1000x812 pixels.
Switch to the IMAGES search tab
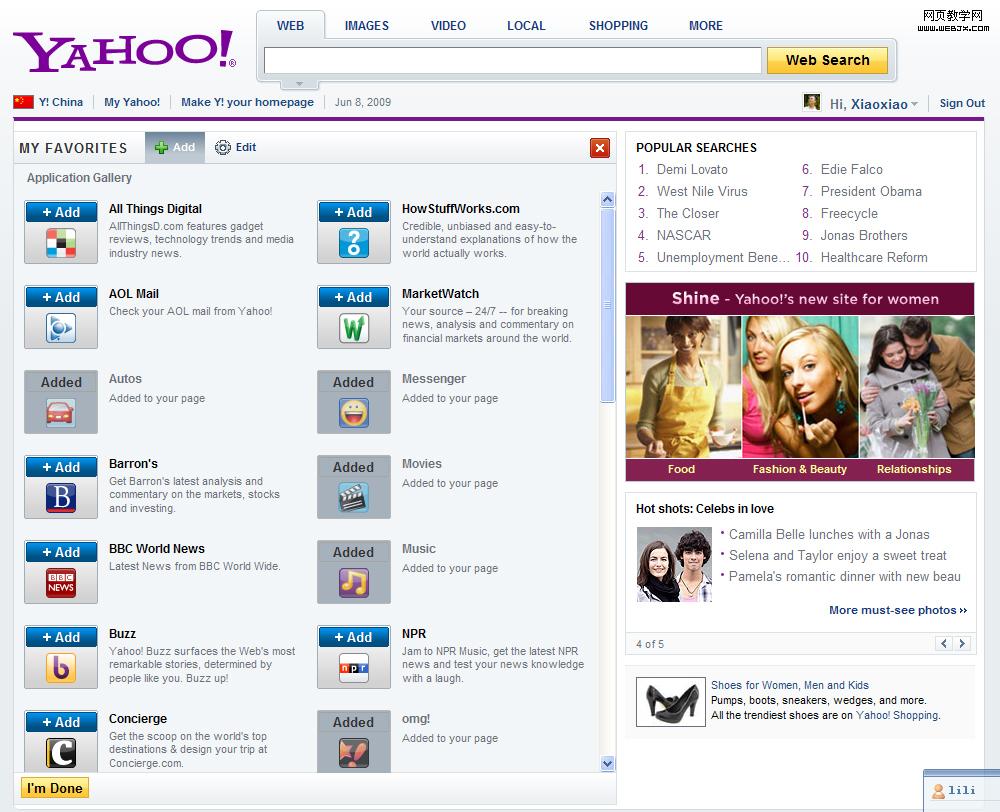pos(367,26)
